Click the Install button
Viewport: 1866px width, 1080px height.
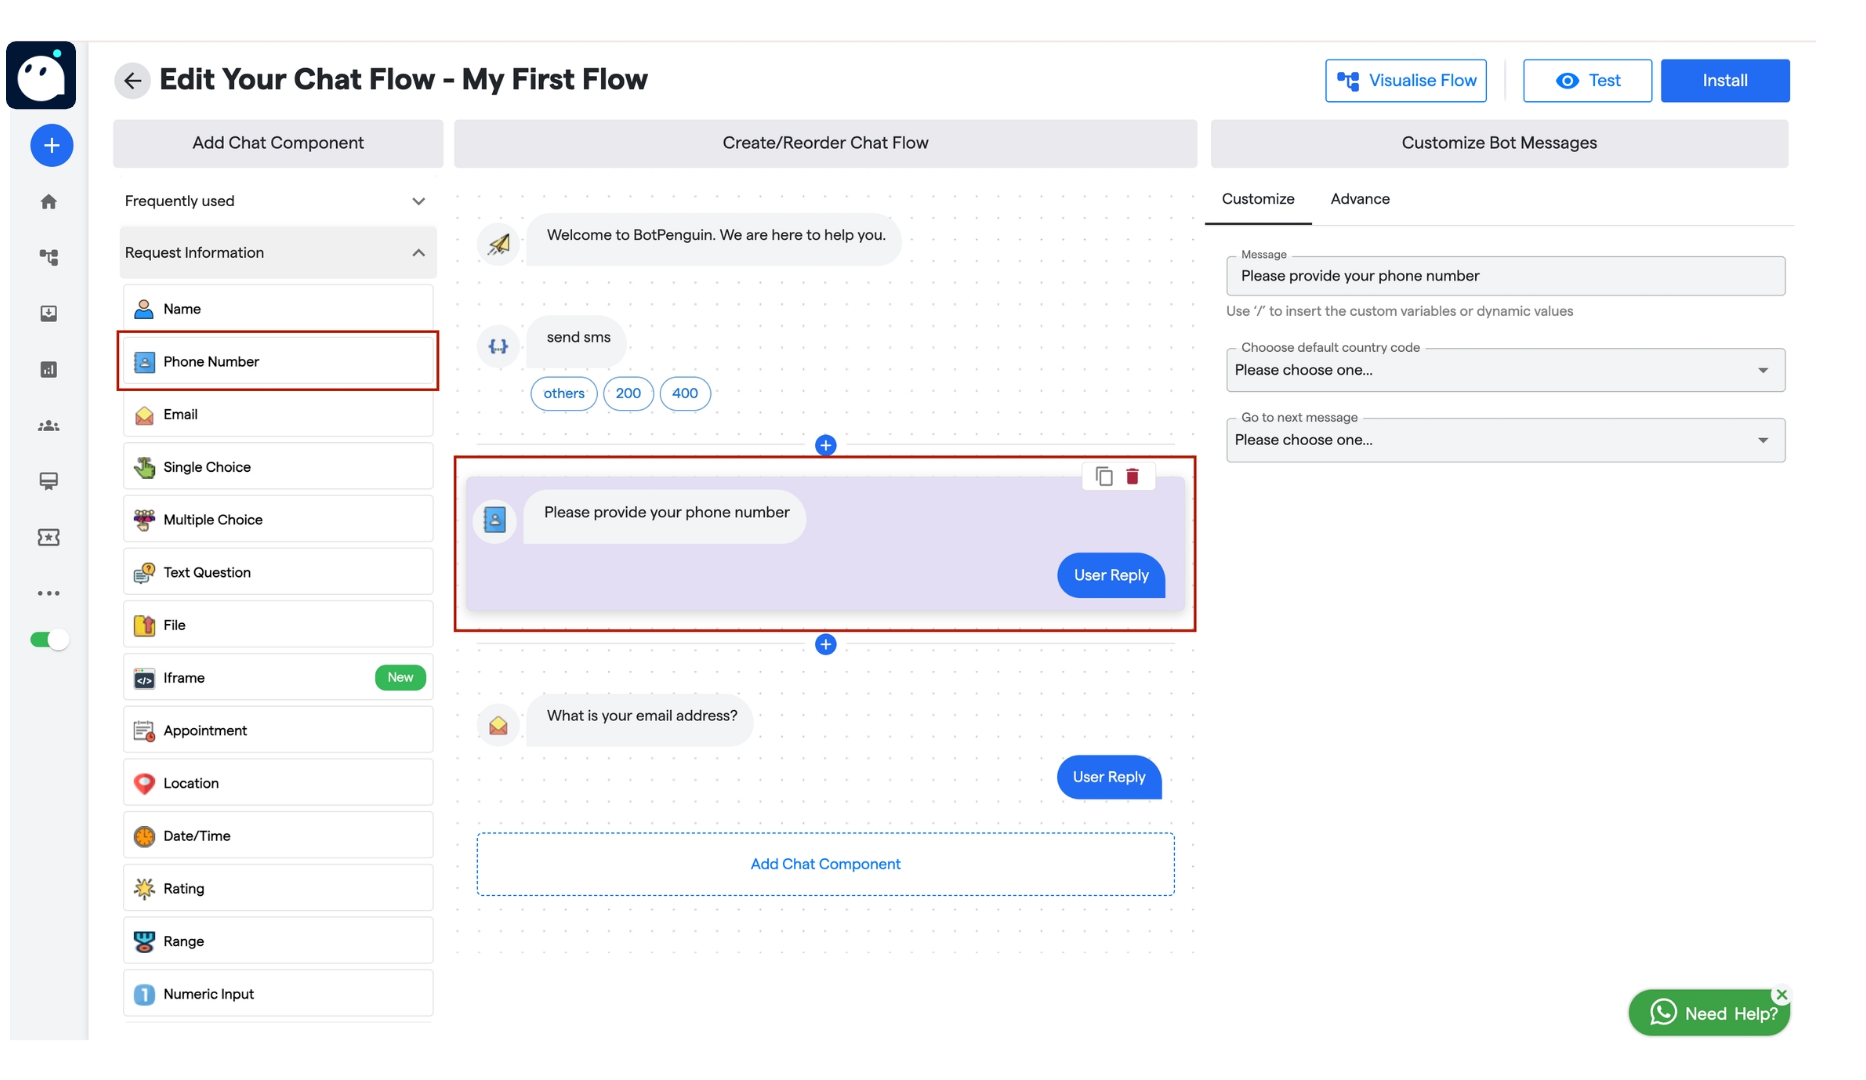(x=1724, y=80)
